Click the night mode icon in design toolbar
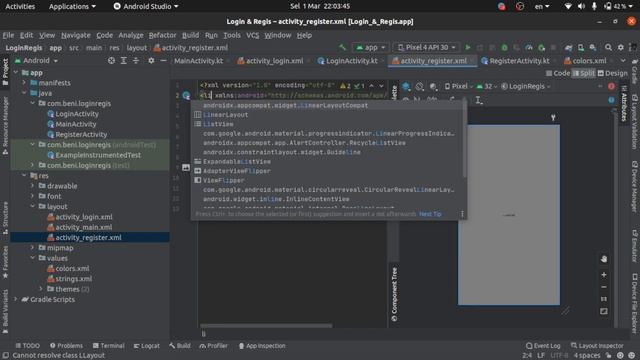Image resolution: width=640 pixels, height=360 pixels. pyautogui.click(x=433, y=86)
